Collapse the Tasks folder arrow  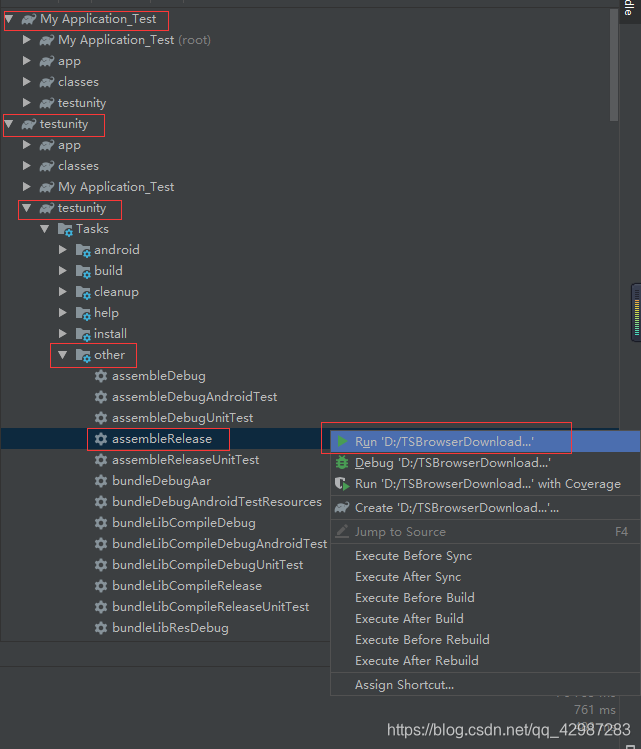coord(45,229)
